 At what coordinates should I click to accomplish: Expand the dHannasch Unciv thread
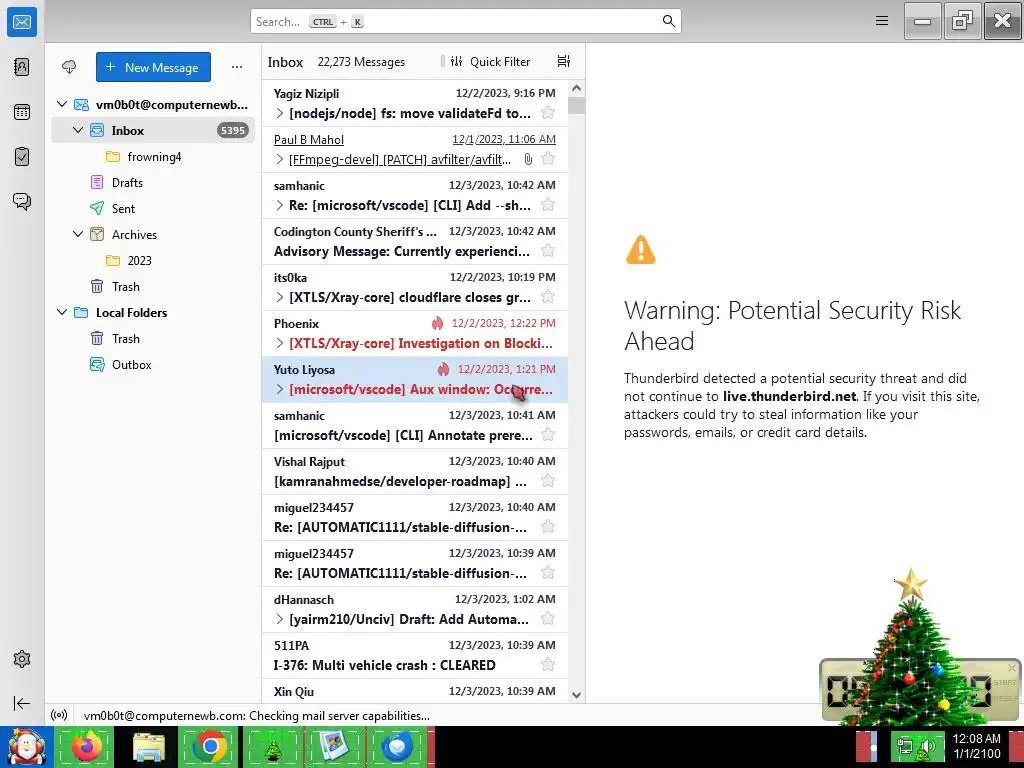280,619
